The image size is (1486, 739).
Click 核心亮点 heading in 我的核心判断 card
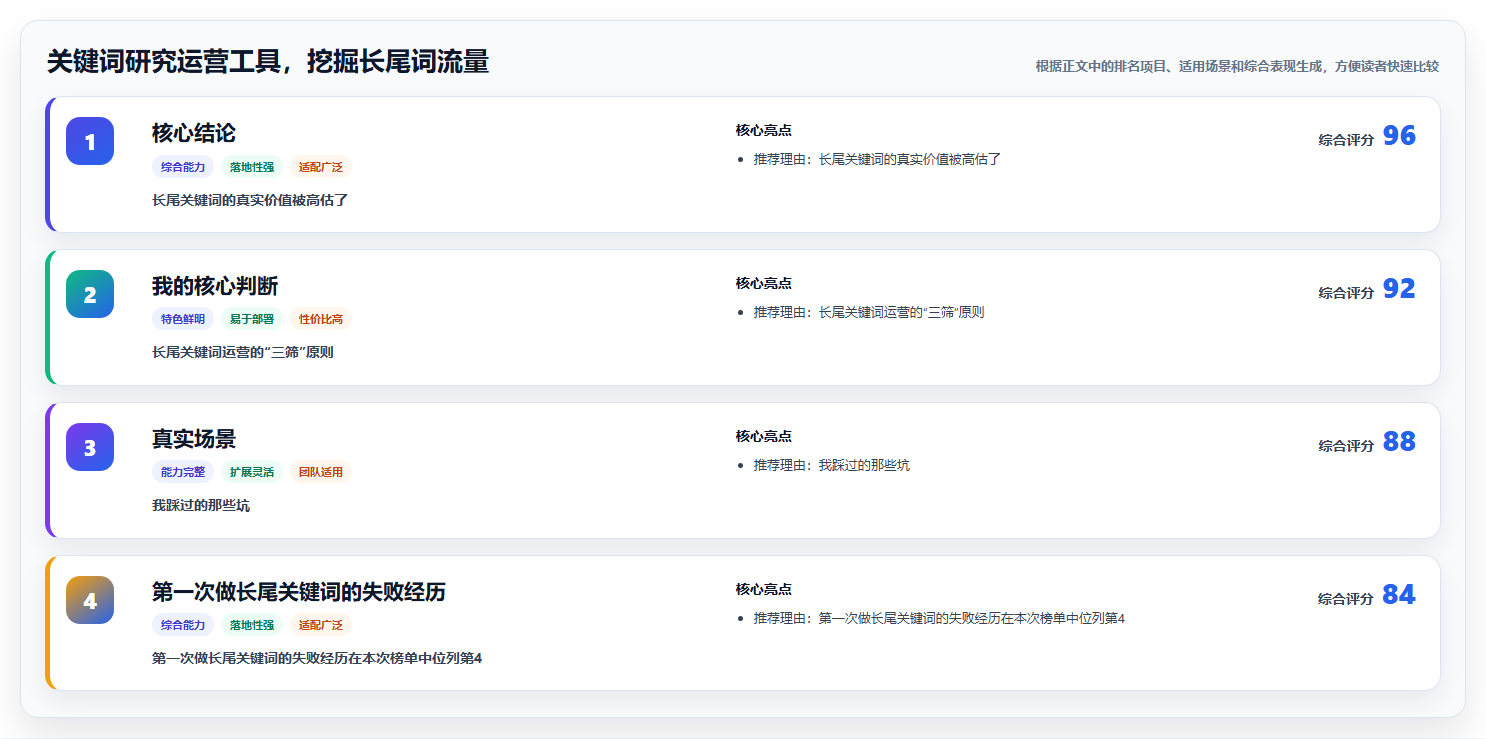pos(764,283)
